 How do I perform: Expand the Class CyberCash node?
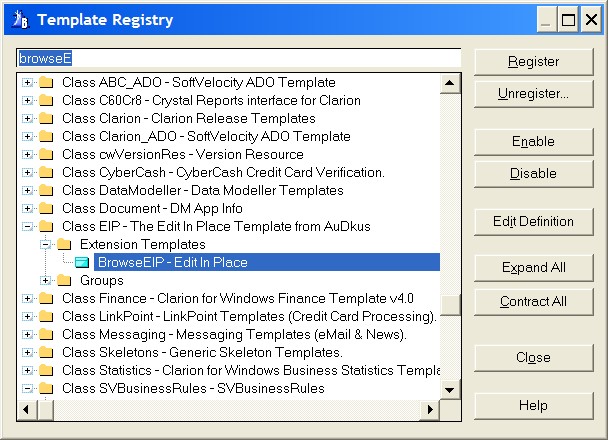[x=27, y=172]
